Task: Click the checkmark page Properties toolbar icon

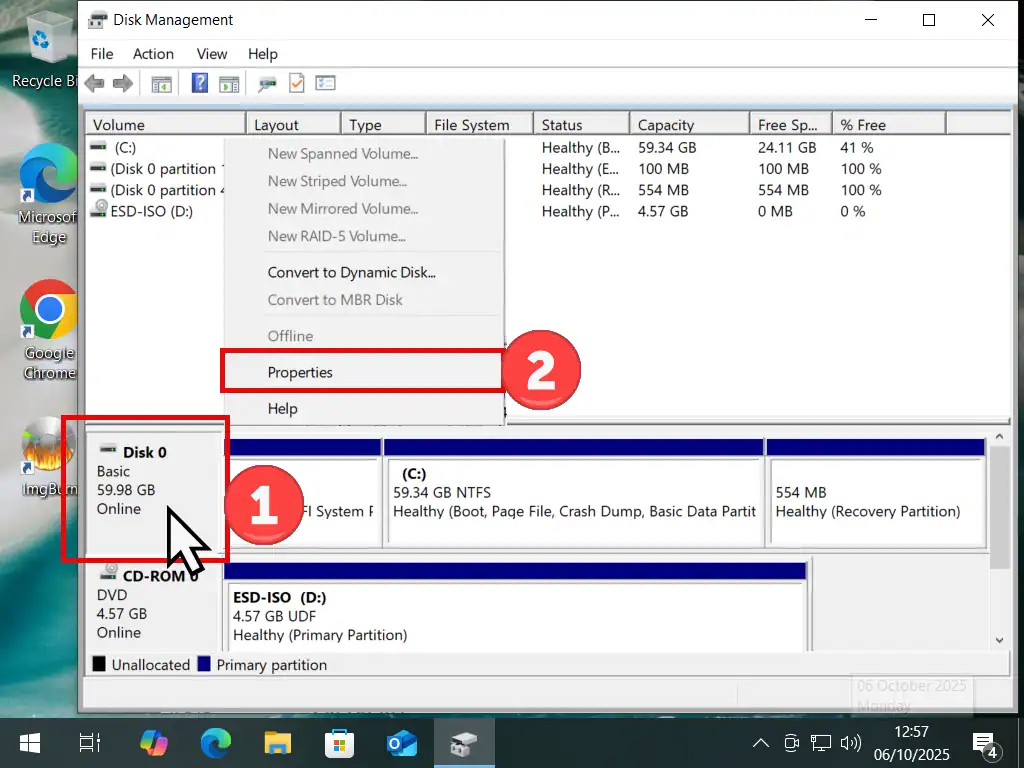Action: click(x=296, y=84)
